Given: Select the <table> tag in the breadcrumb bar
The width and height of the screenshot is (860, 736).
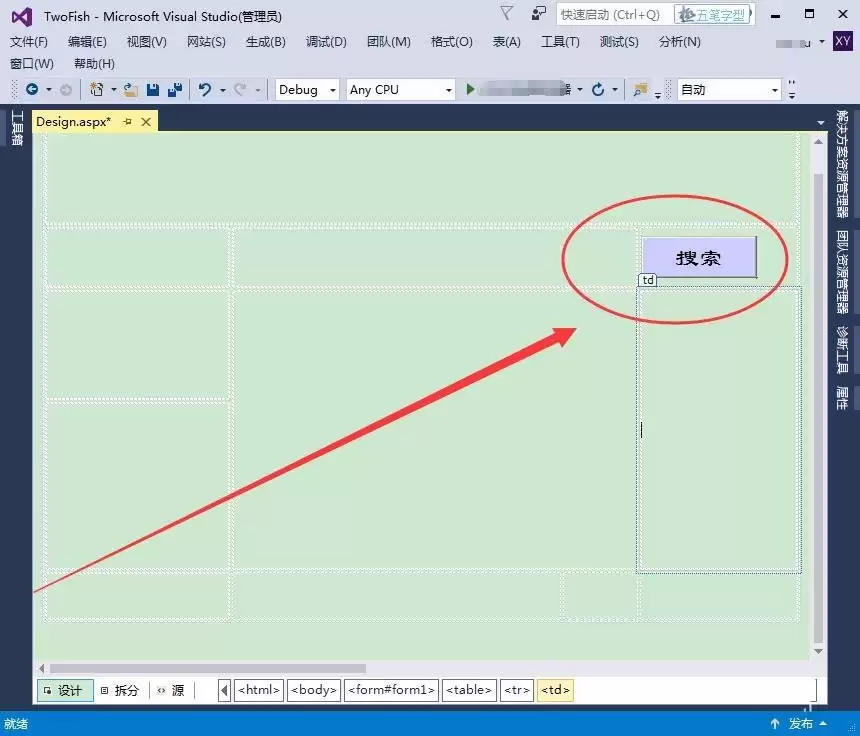Looking at the screenshot, I should [468, 689].
